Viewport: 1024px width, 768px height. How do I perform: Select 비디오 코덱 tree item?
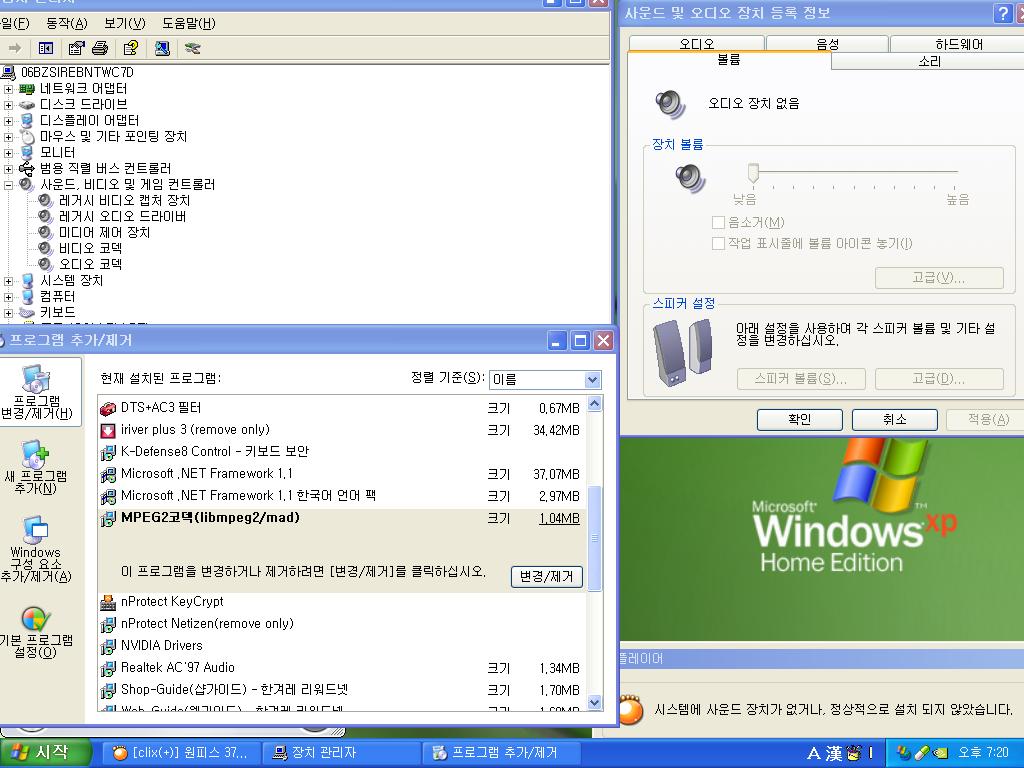click(x=90, y=248)
